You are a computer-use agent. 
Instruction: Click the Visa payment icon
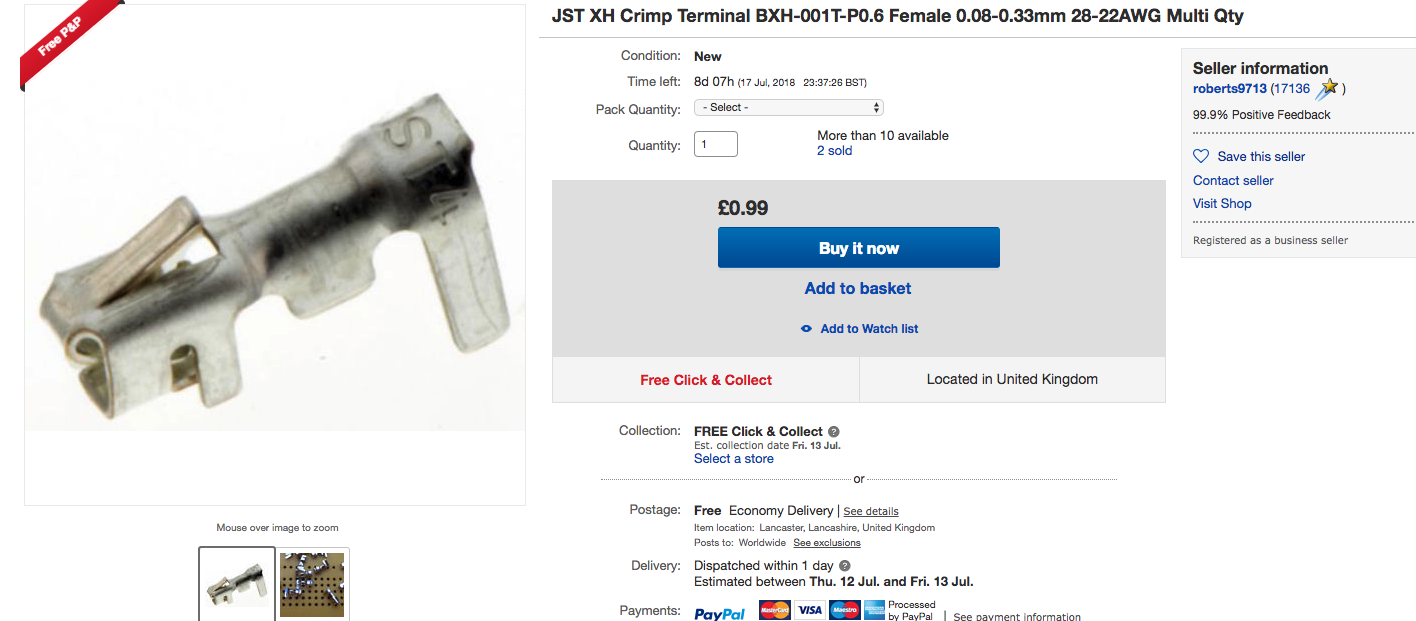809,610
